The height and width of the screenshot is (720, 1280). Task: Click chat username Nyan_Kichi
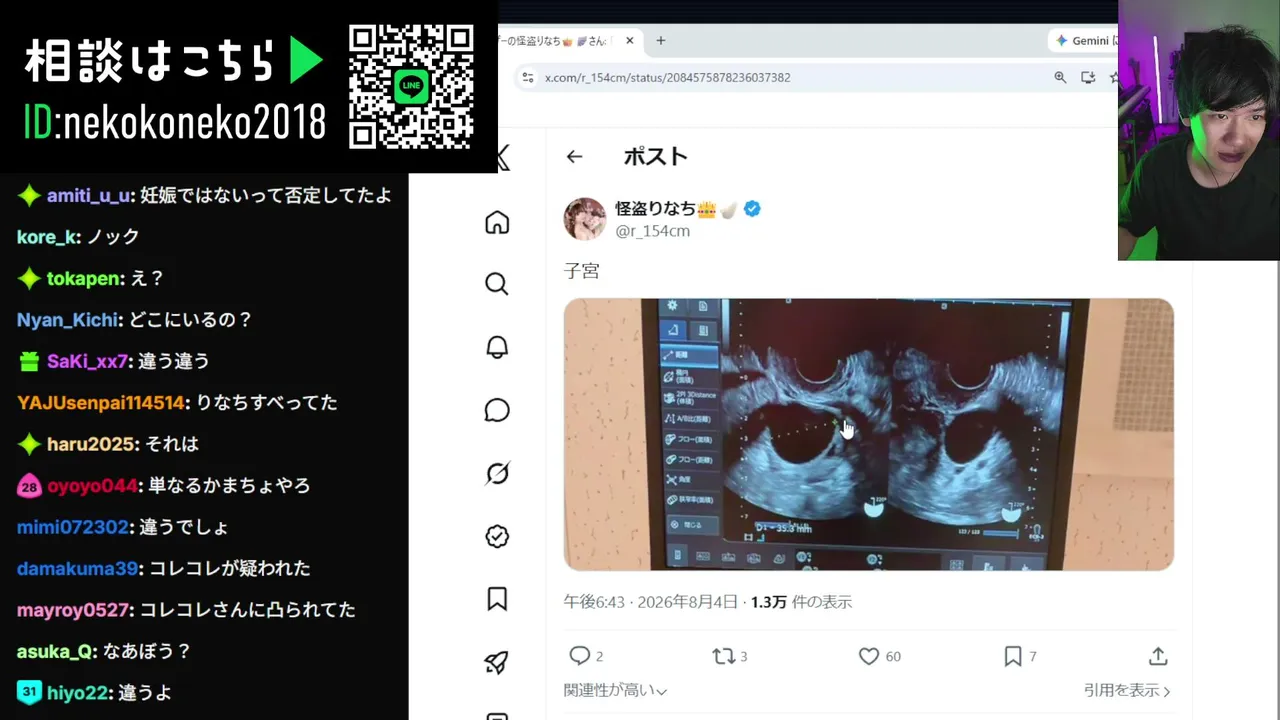[69, 320]
